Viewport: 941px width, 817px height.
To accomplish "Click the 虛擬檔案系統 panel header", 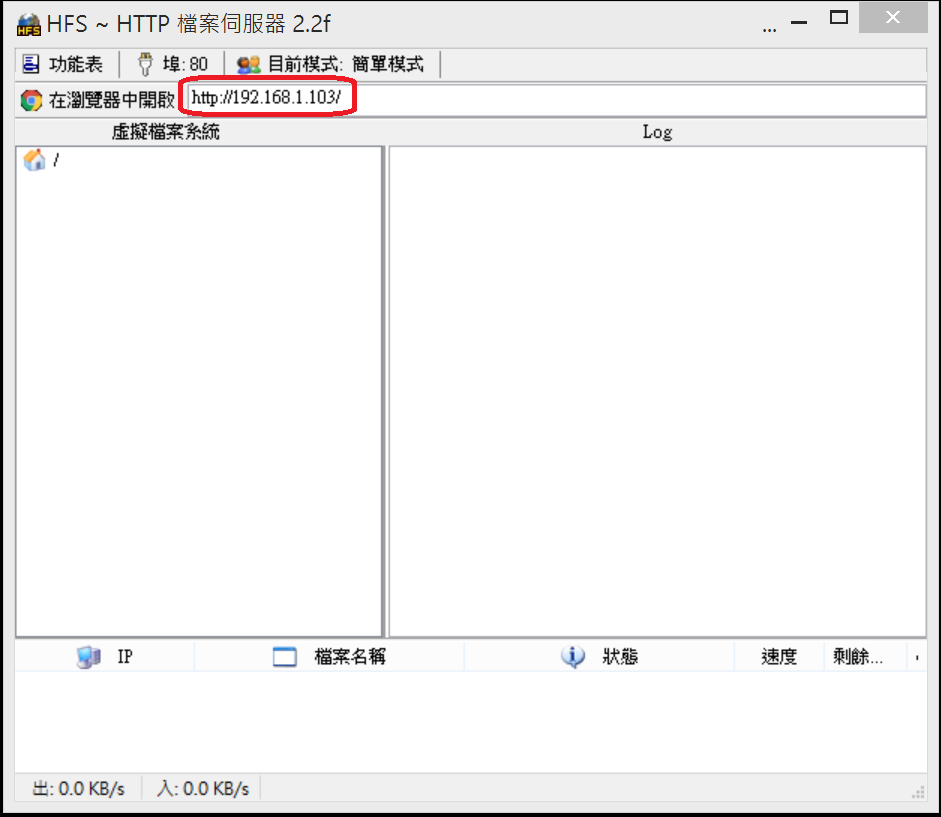I will (x=166, y=131).
